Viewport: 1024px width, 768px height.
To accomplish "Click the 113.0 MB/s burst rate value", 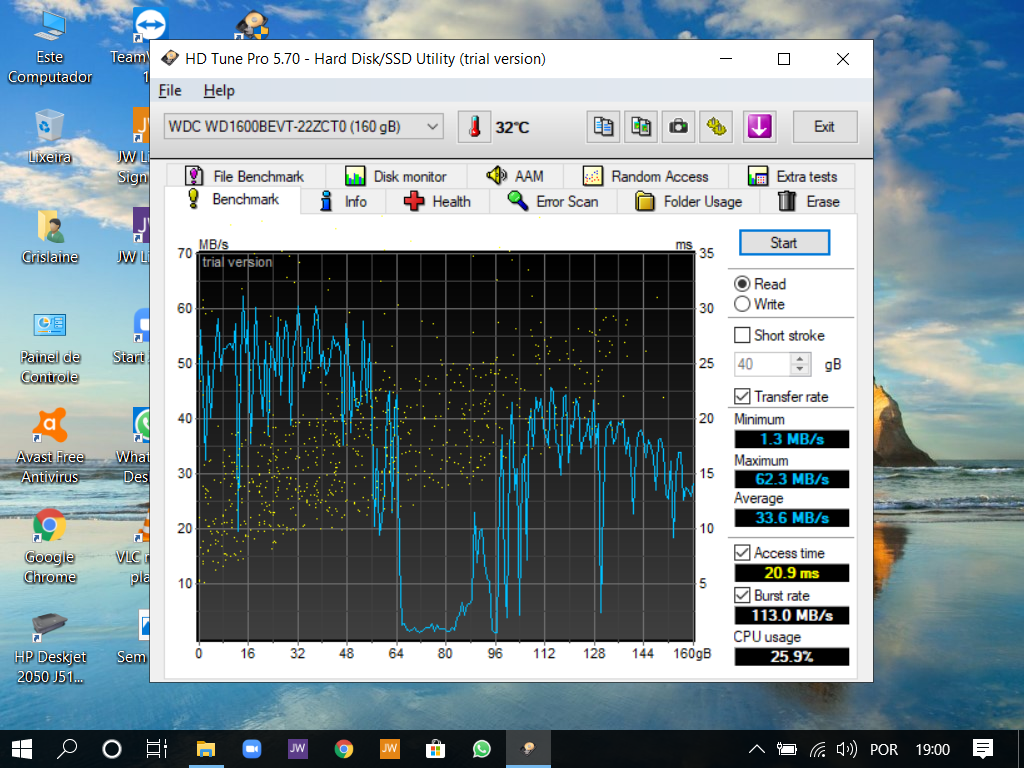I will tap(792, 616).
